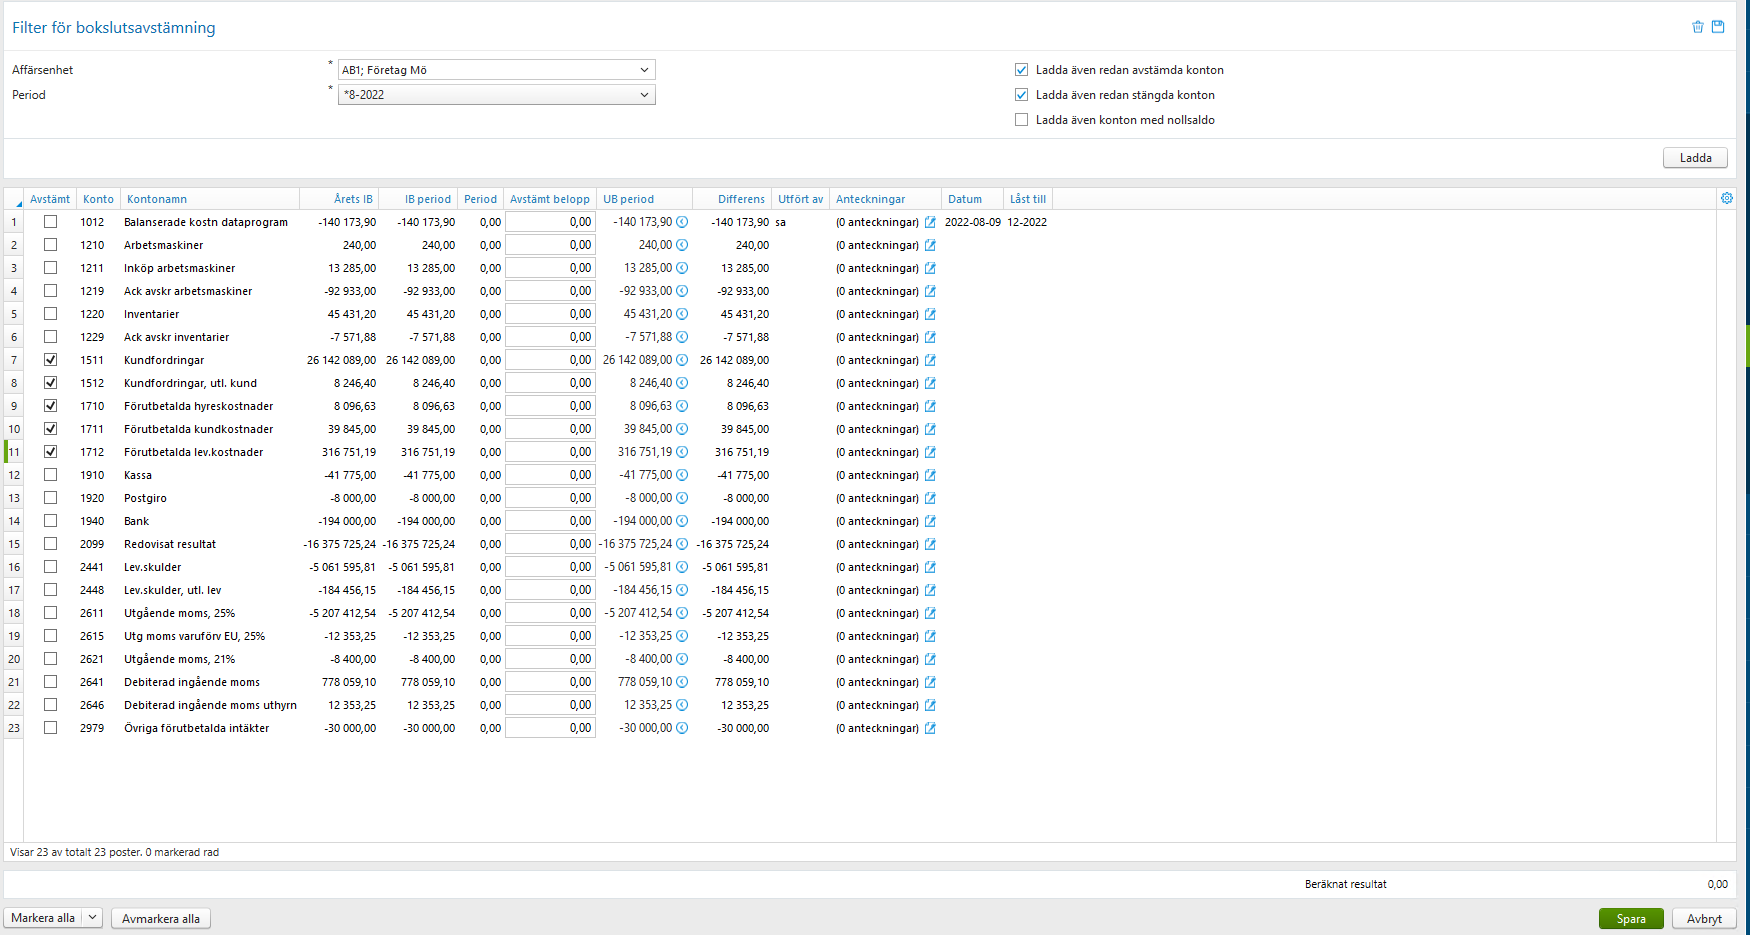Viewport: 1750px width, 935px height.
Task: Open history icon next to Kundfordringar UB period
Action: click(x=682, y=360)
